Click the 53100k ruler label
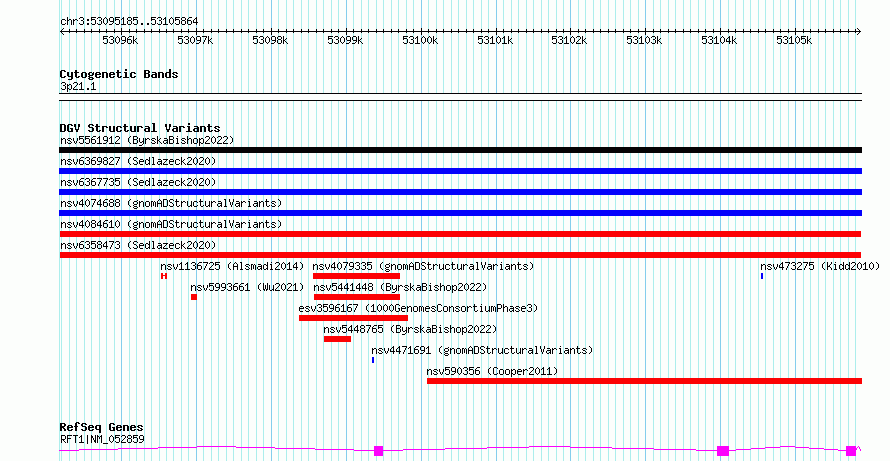890x461 pixels. pos(420,41)
